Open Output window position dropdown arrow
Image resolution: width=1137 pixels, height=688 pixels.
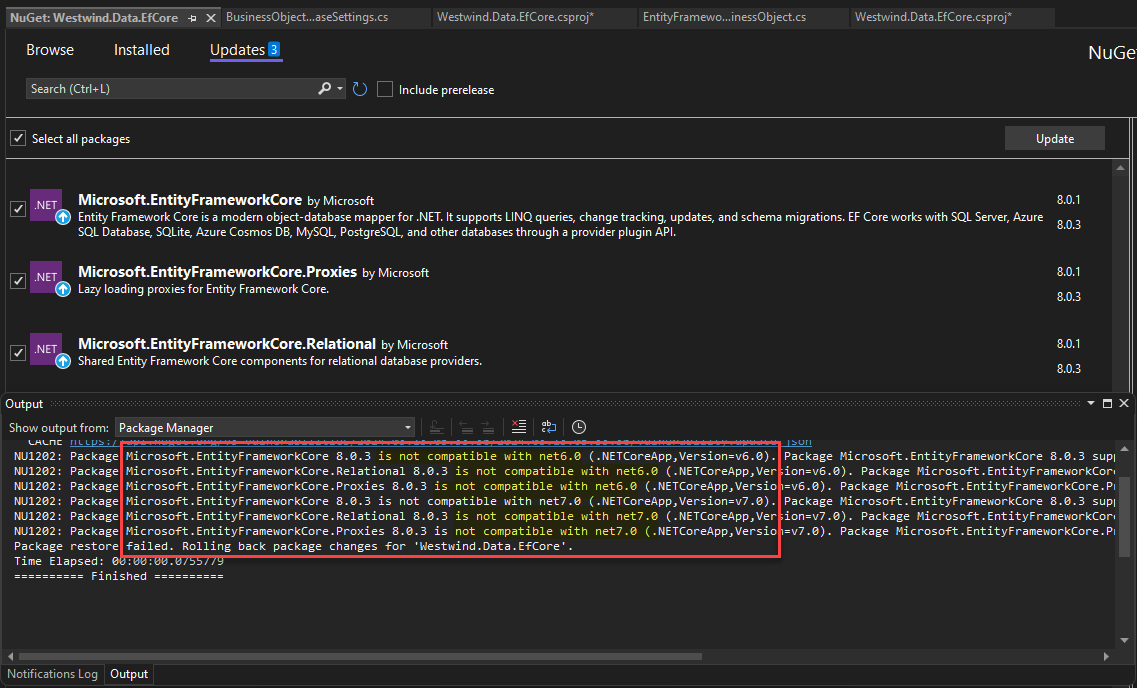pyautogui.click(x=1091, y=404)
